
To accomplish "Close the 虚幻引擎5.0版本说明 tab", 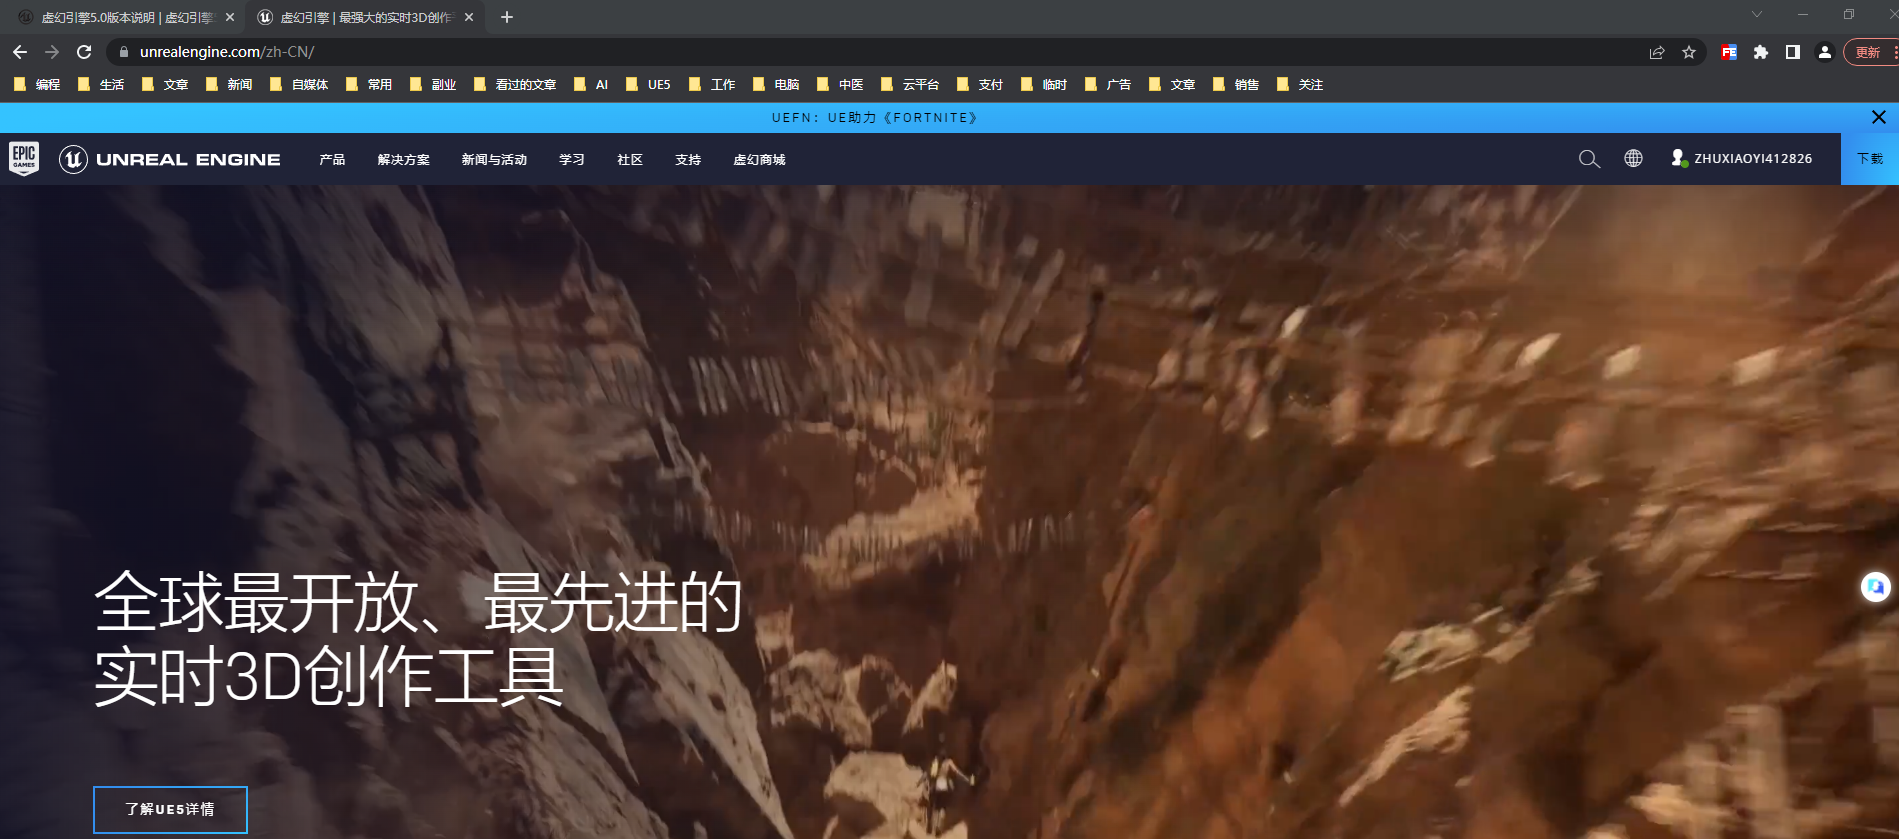I will (230, 17).
